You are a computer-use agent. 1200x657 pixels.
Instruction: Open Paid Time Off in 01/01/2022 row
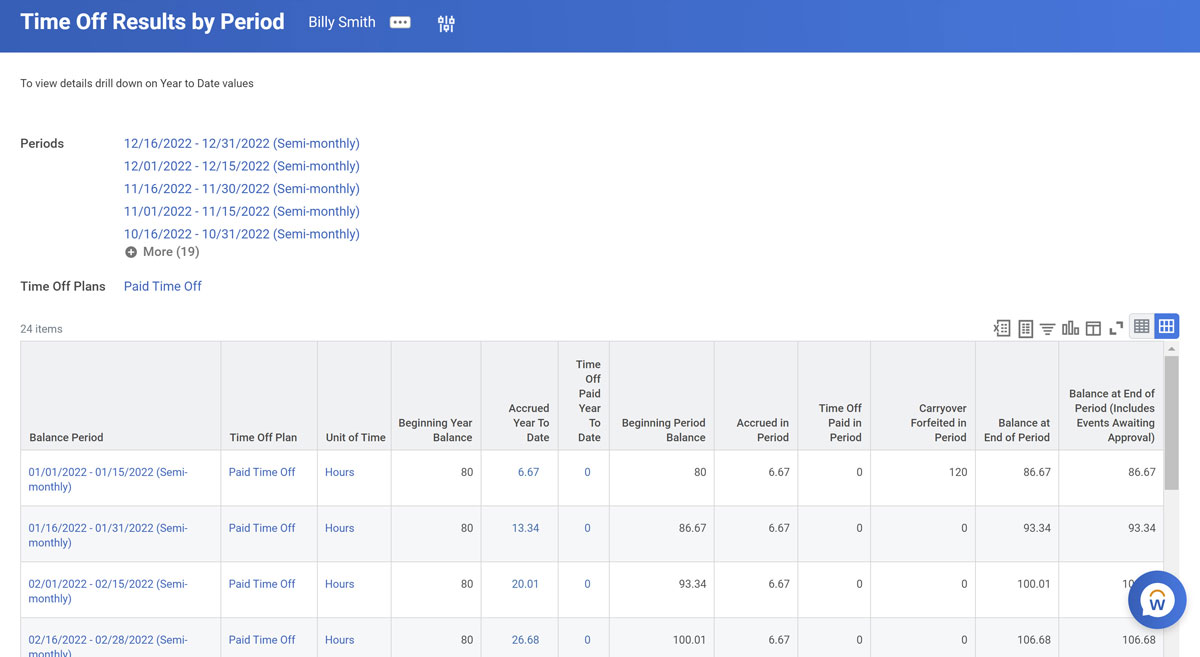[x=262, y=472]
